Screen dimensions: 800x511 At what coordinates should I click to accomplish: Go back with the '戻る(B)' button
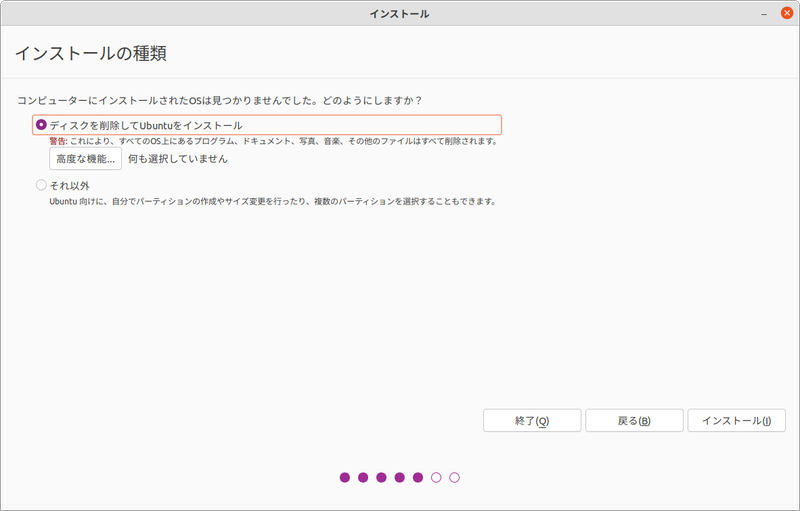[x=634, y=421]
